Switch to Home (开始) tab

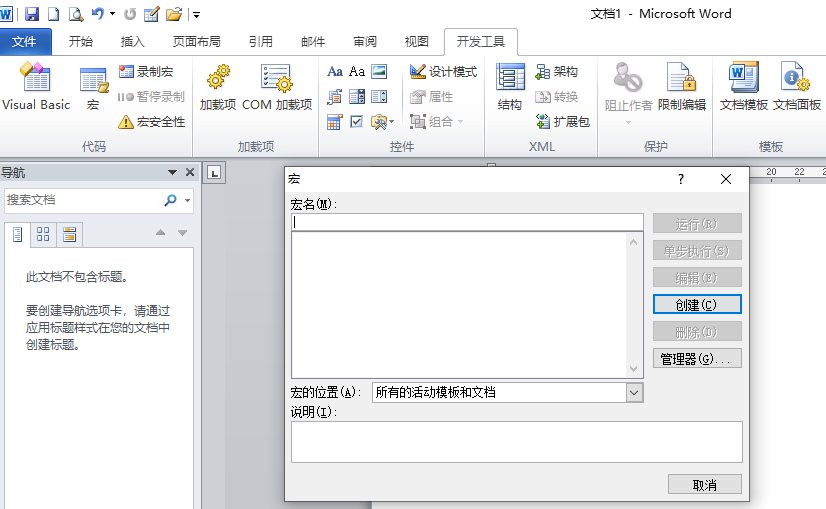coord(81,42)
